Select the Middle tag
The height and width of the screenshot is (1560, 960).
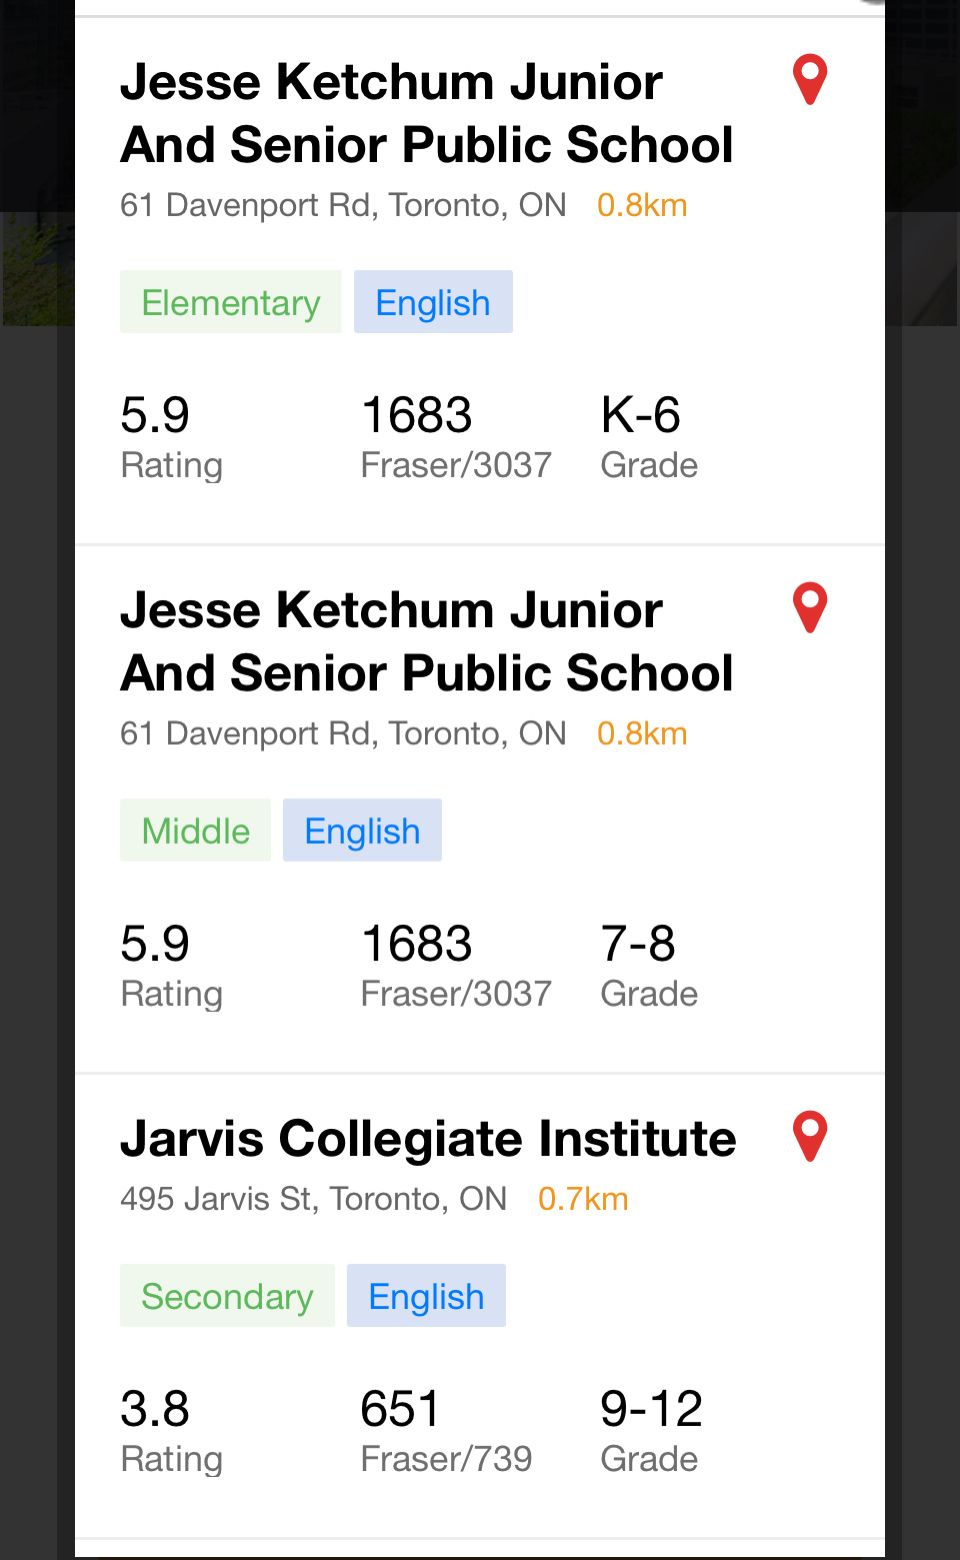click(x=195, y=830)
